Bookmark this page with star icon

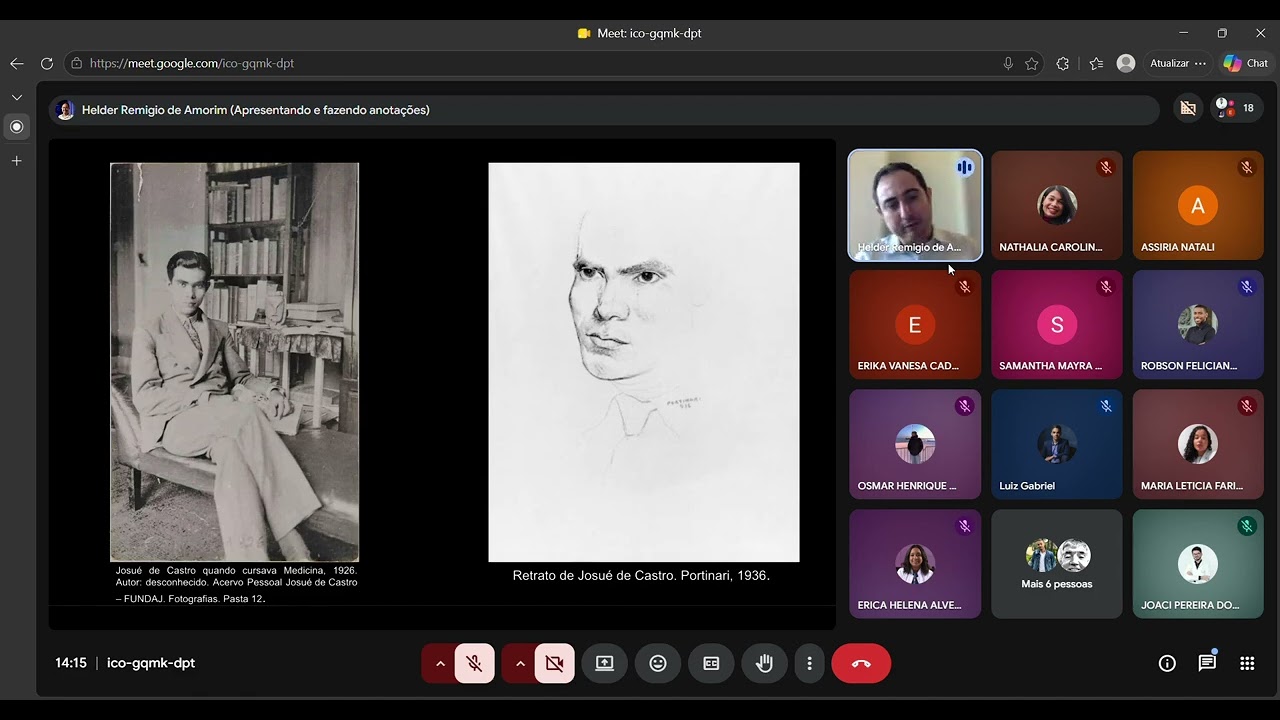(1032, 63)
